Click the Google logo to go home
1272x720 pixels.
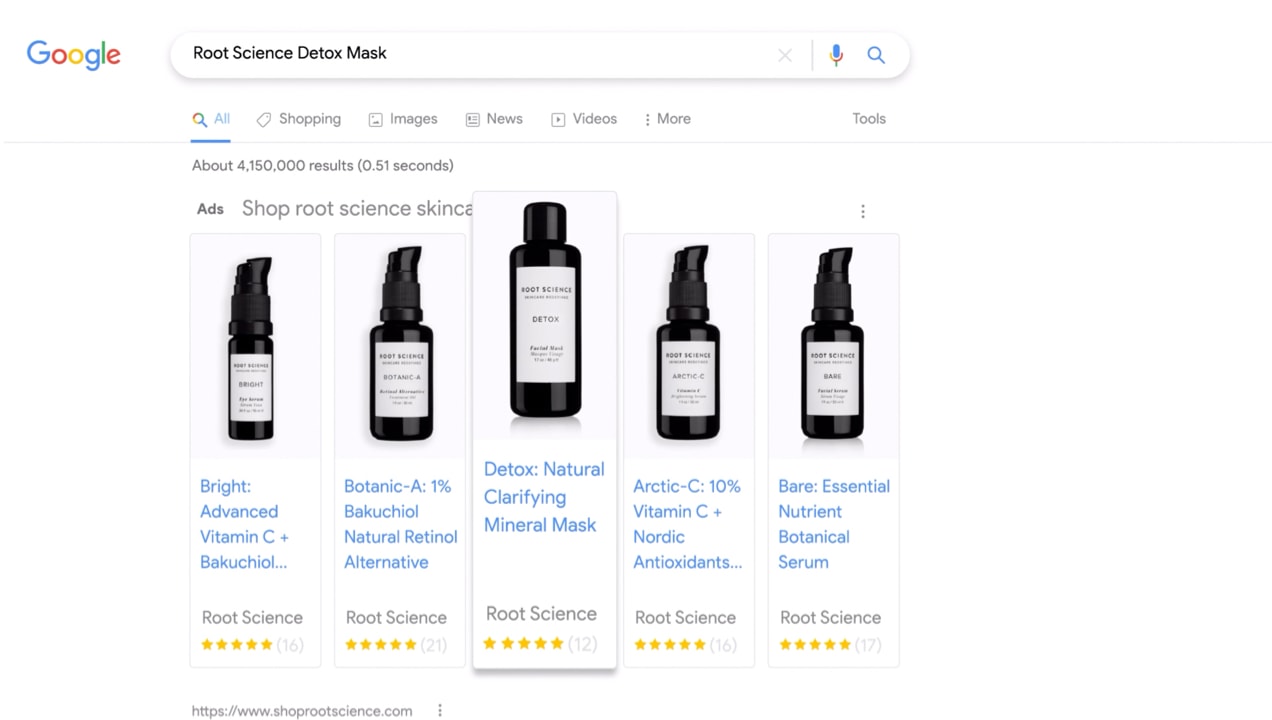click(73, 55)
